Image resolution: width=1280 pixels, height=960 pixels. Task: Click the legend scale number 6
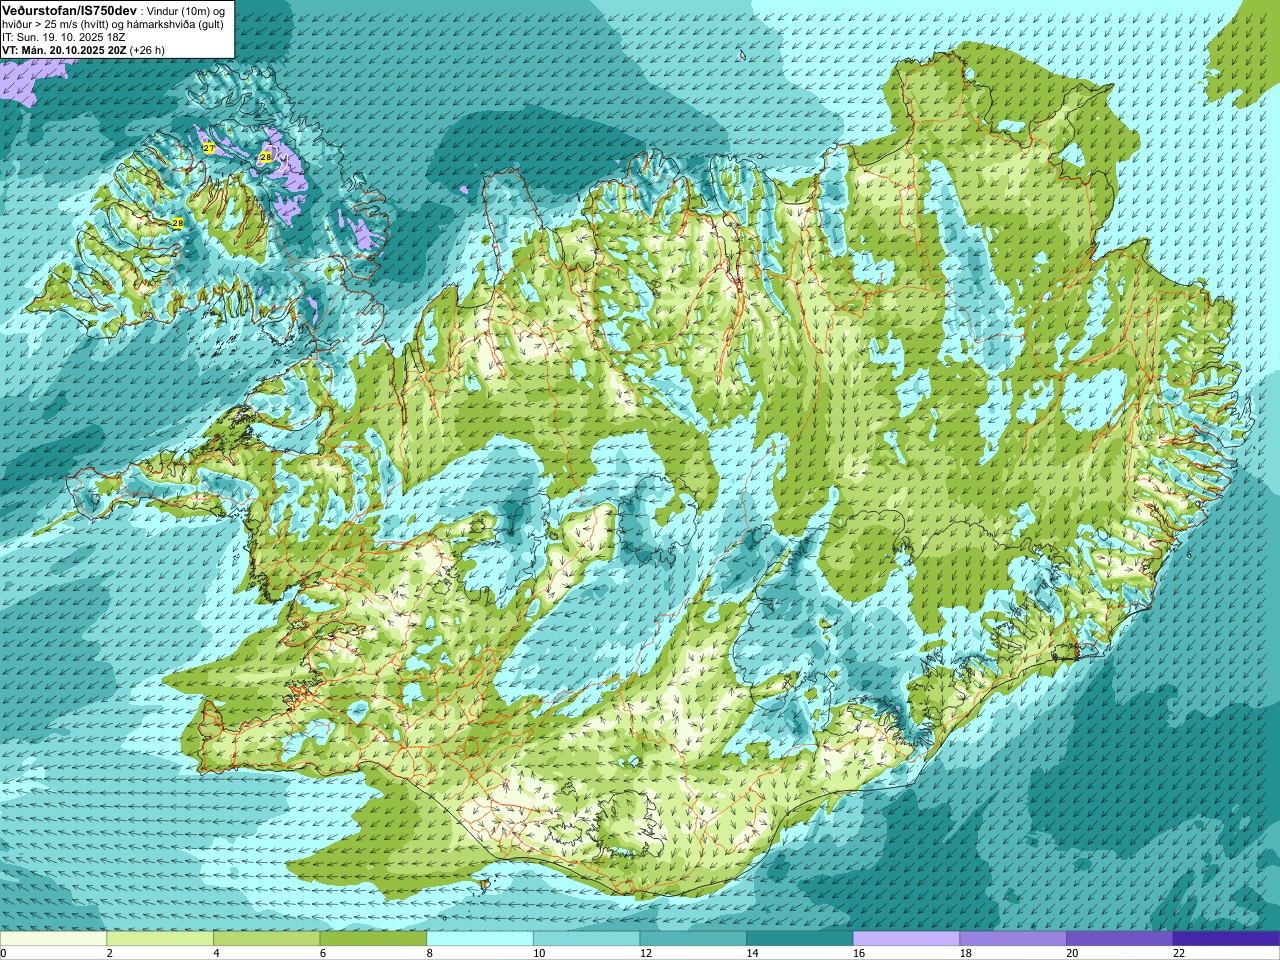[x=323, y=953]
